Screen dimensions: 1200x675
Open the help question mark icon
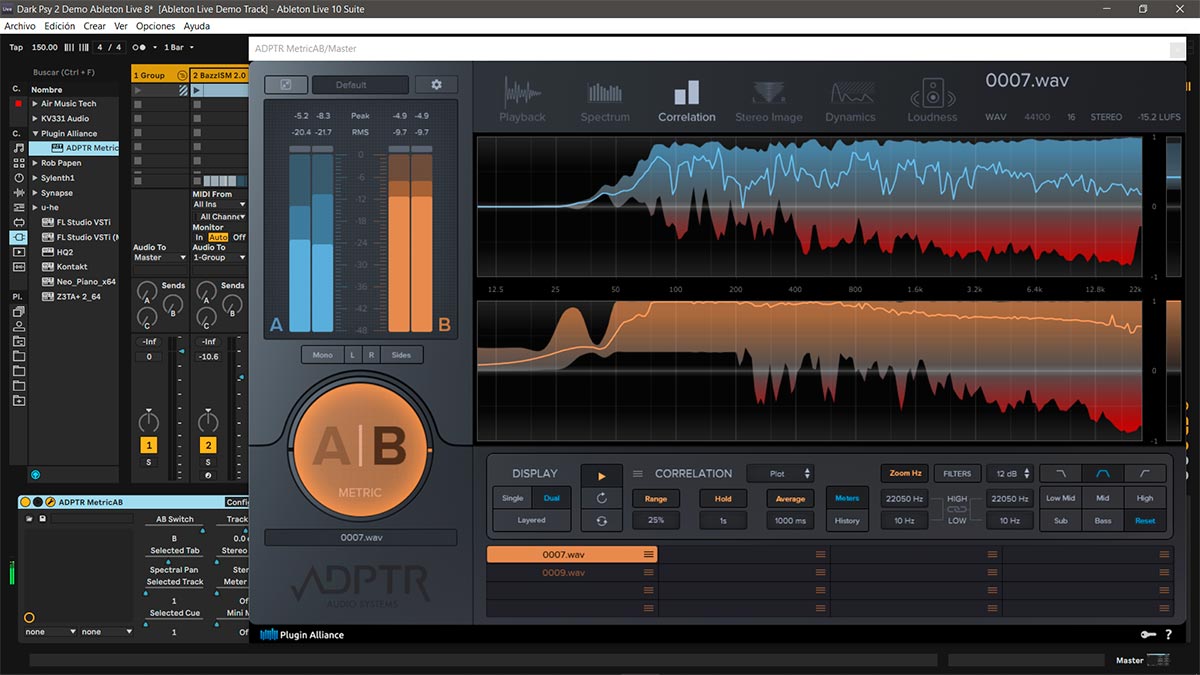pyautogui.click(x=1170, y=635)
